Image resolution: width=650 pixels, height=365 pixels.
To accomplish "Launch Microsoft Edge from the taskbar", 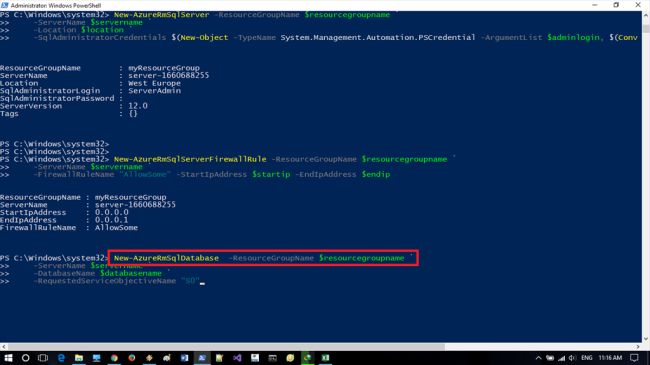I will pyautogui.click(x=61, y=358).
